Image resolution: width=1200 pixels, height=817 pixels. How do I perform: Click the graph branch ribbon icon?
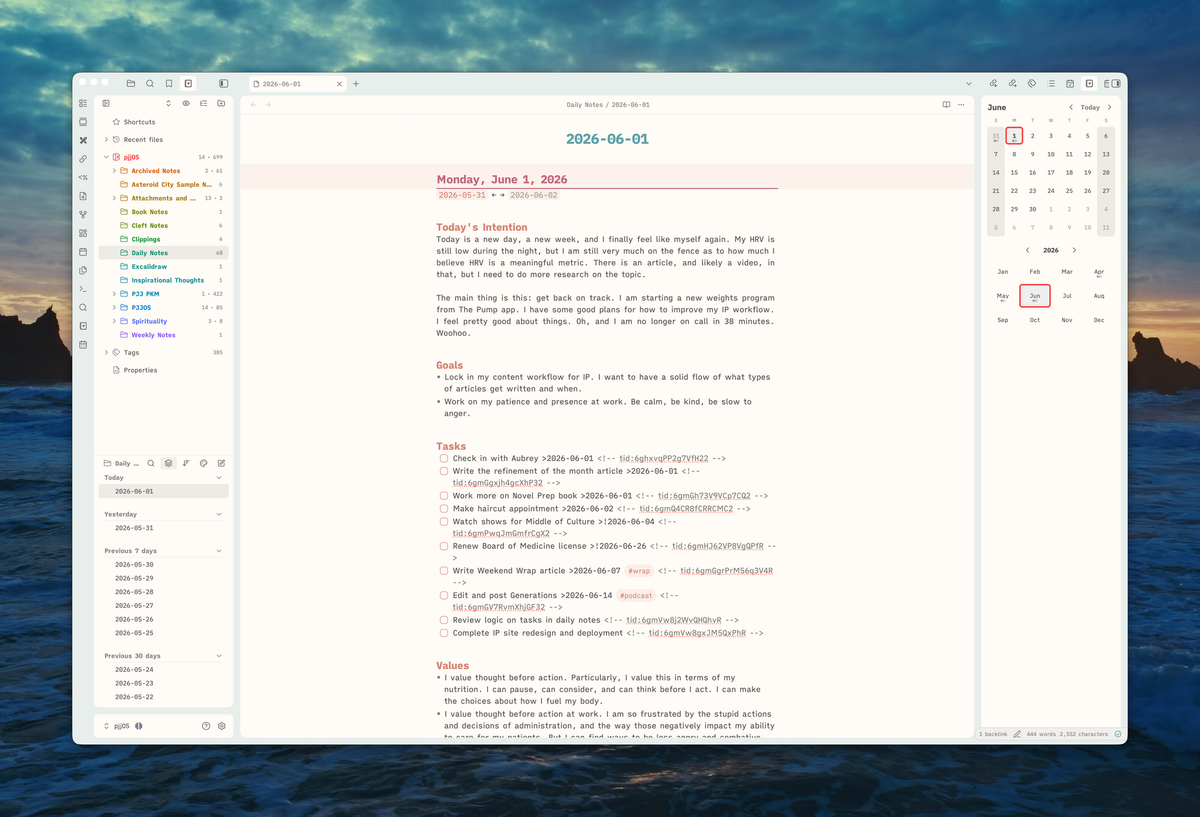pyautogui.click(x=83, y=214)
